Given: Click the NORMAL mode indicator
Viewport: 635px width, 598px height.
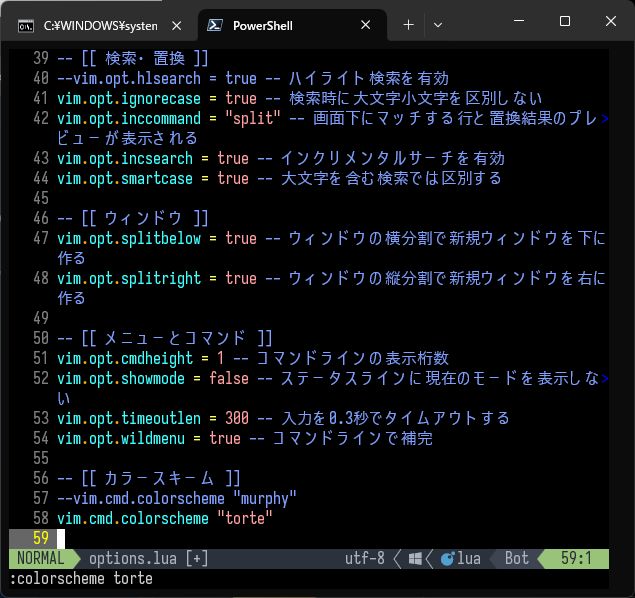Looking at the screenshot, I should point(37,559).
